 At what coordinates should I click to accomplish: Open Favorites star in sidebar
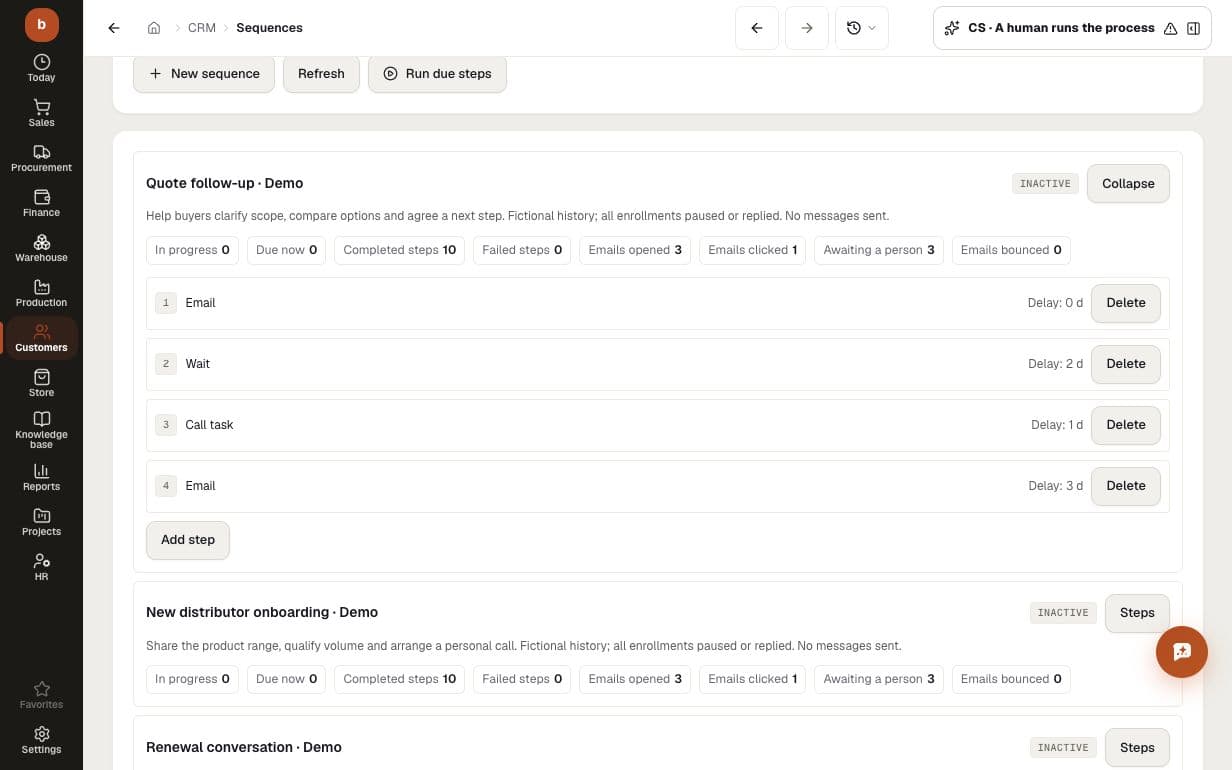pos(41,695)
